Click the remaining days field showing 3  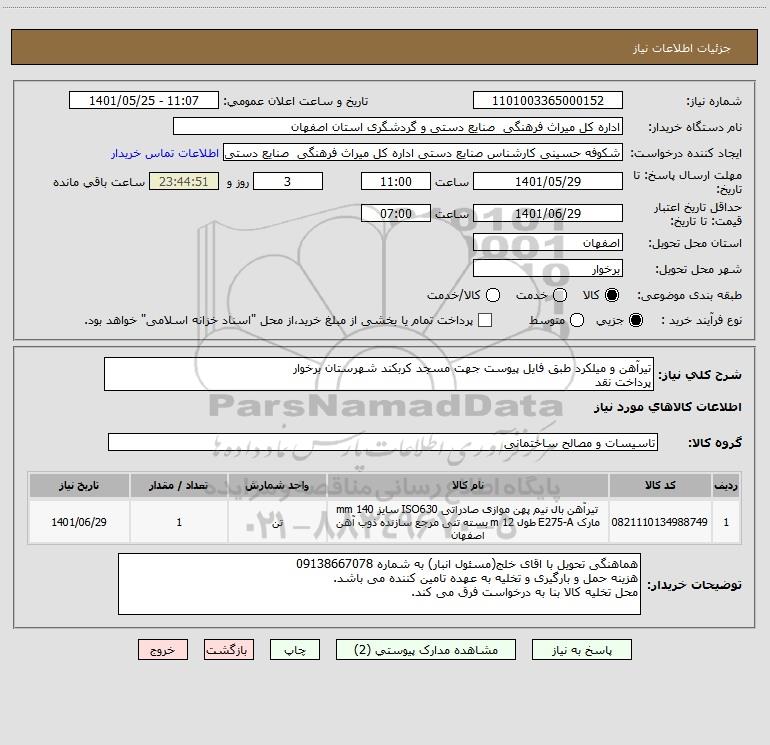(x=288, y=181)
